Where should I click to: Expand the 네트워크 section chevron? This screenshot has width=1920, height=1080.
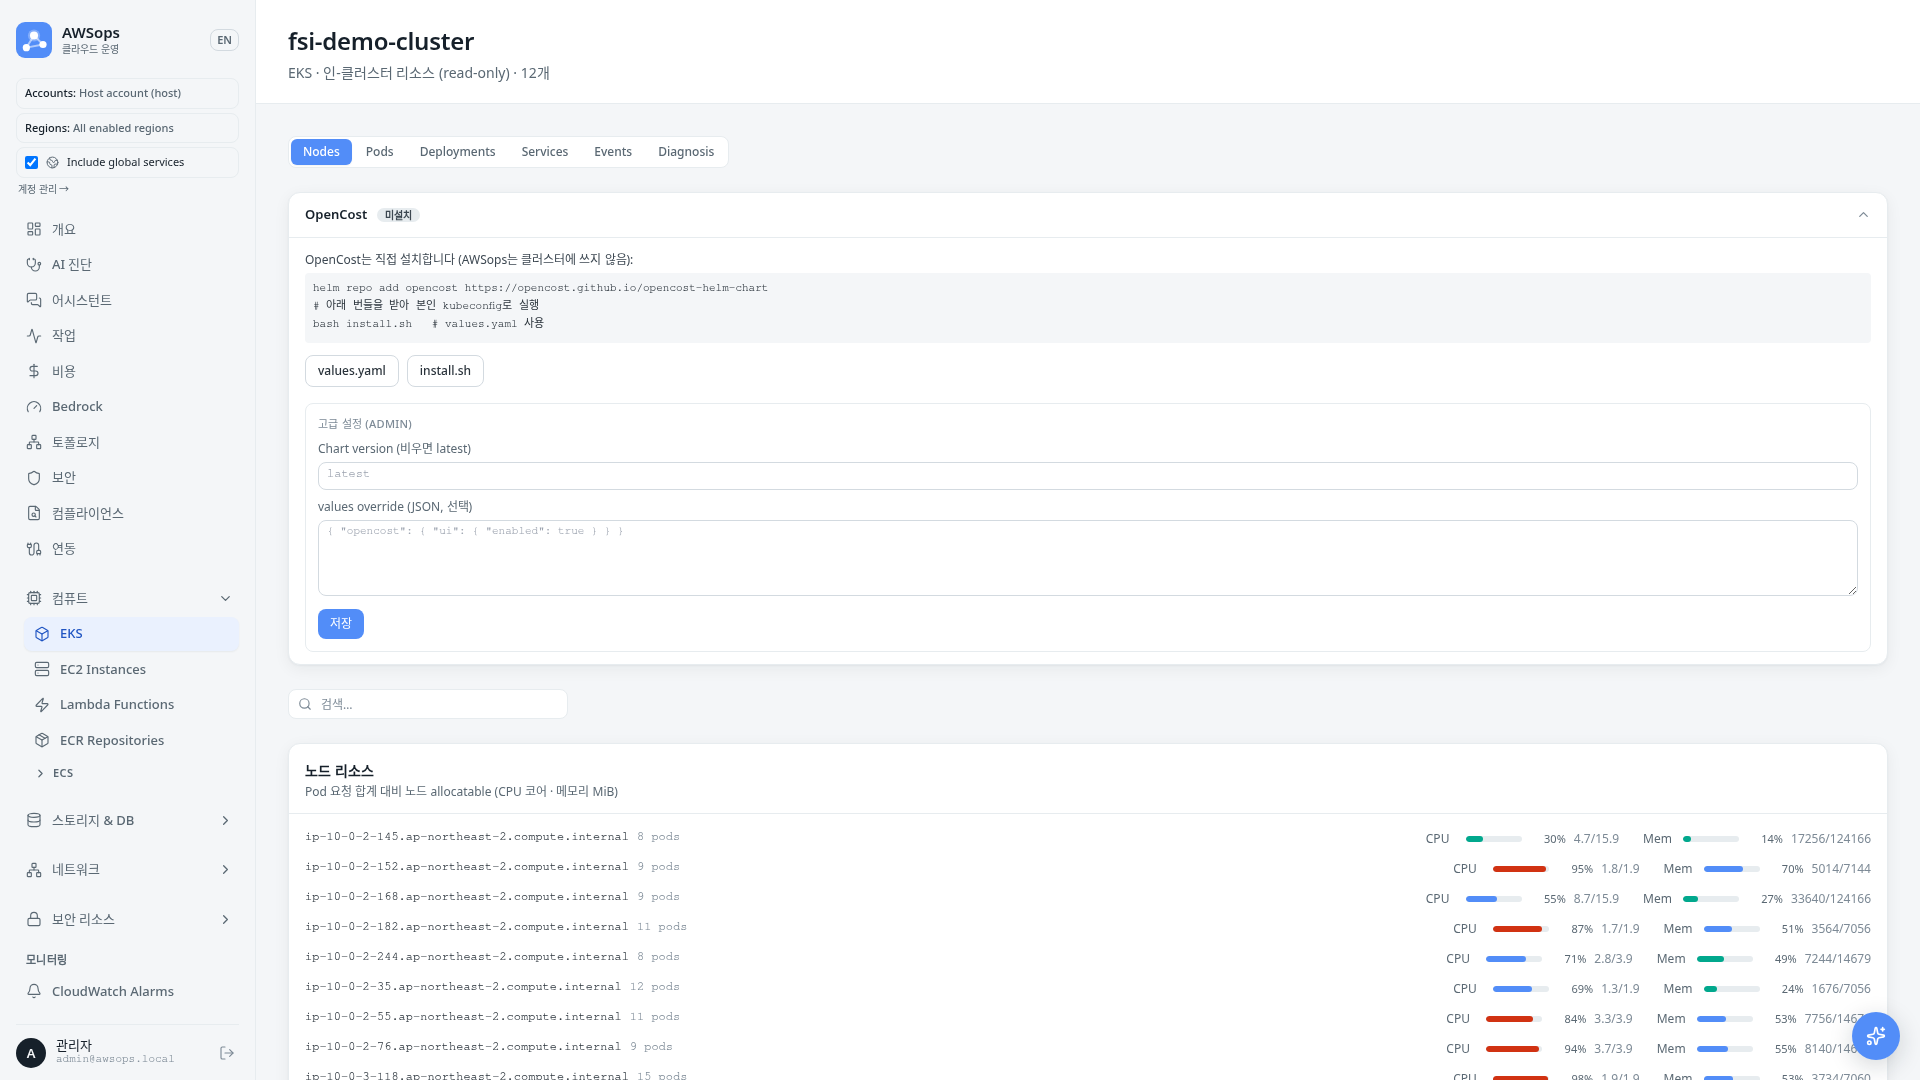[x=225, y=870]
